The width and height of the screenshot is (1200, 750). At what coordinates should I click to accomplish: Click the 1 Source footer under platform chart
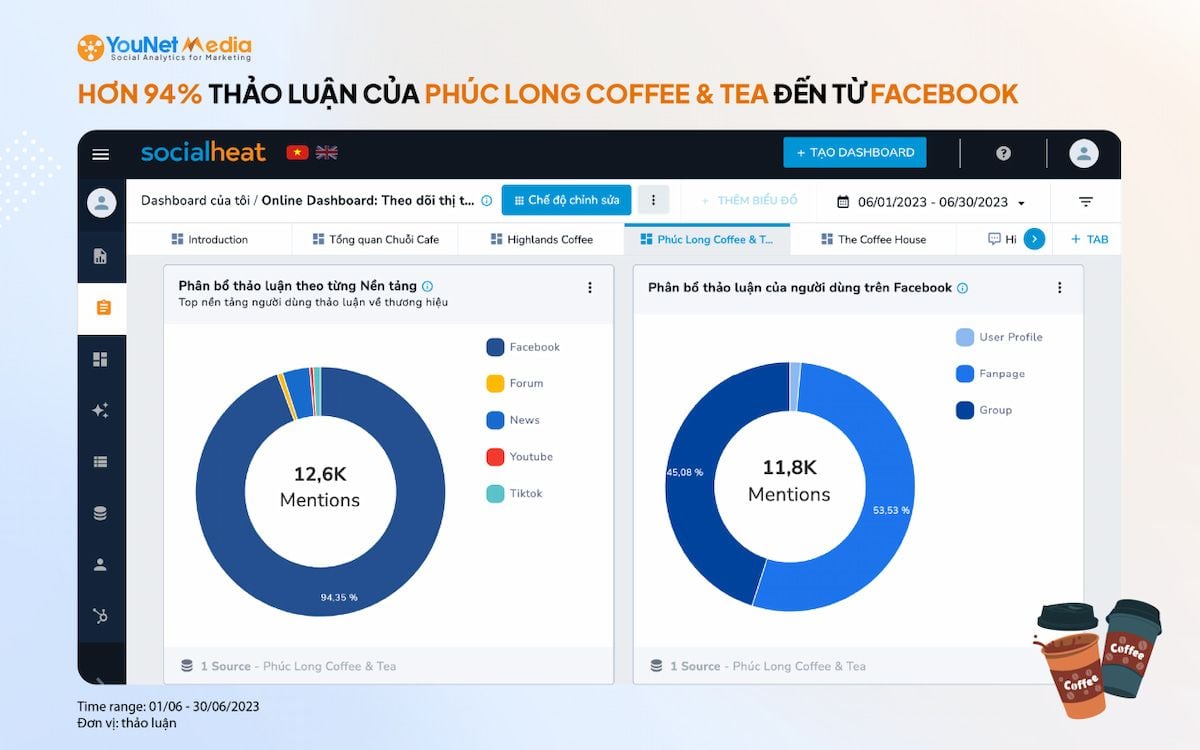click(x=288, y=666)
